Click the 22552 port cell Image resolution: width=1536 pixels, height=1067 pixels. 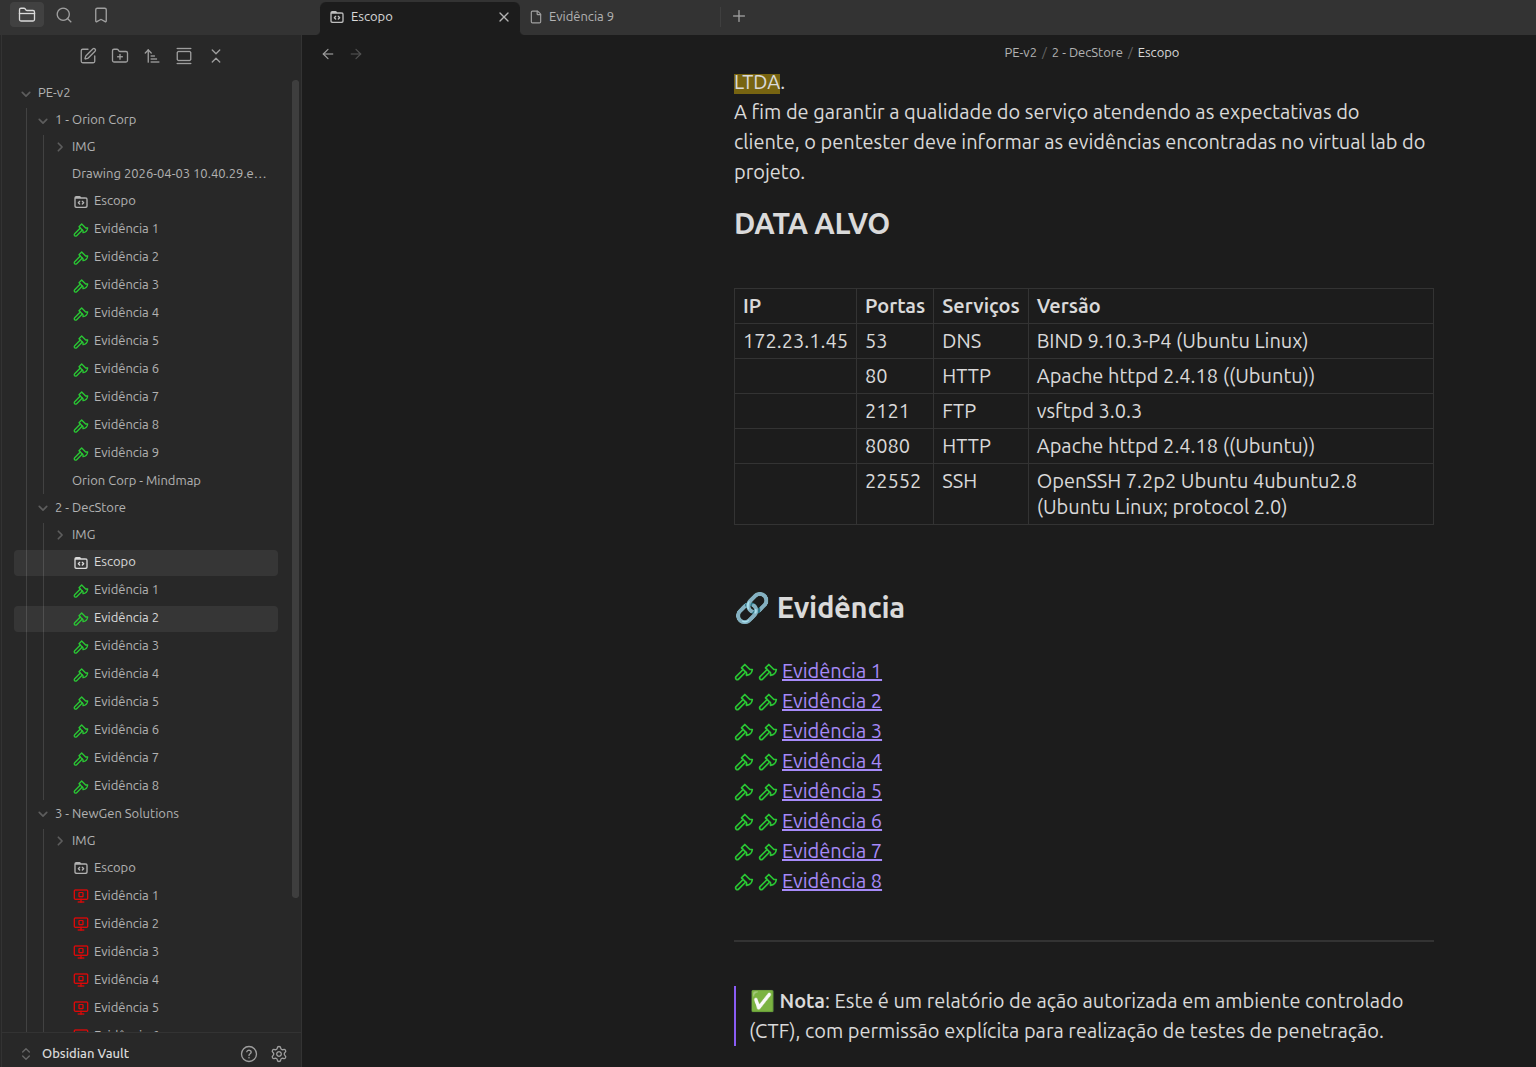pos(894,494)
